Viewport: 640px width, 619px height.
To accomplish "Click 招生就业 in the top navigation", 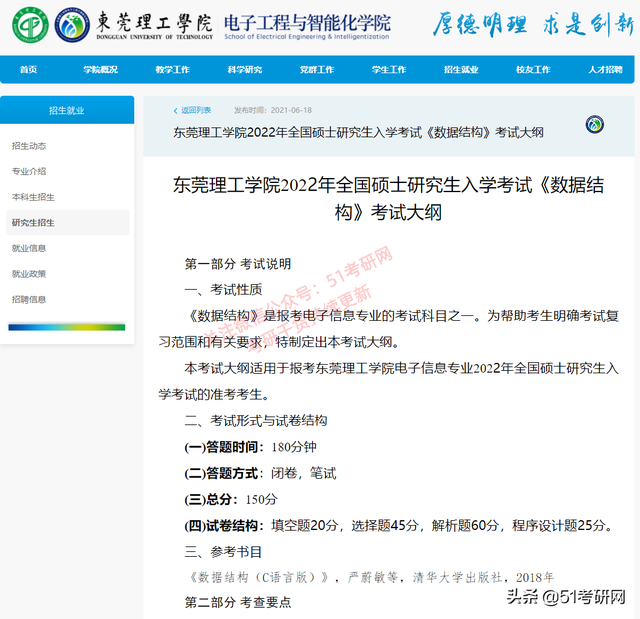I will pos(460,70).
